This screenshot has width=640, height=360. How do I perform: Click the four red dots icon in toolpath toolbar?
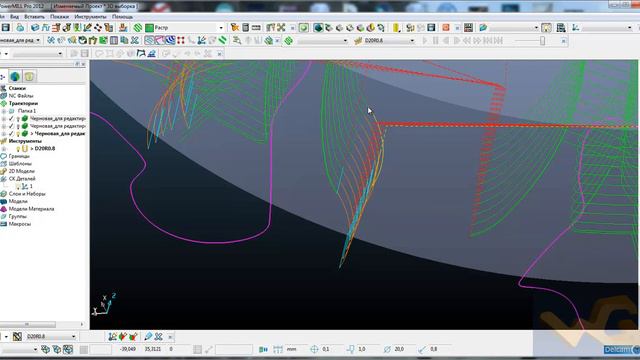(x=180, y=40)
